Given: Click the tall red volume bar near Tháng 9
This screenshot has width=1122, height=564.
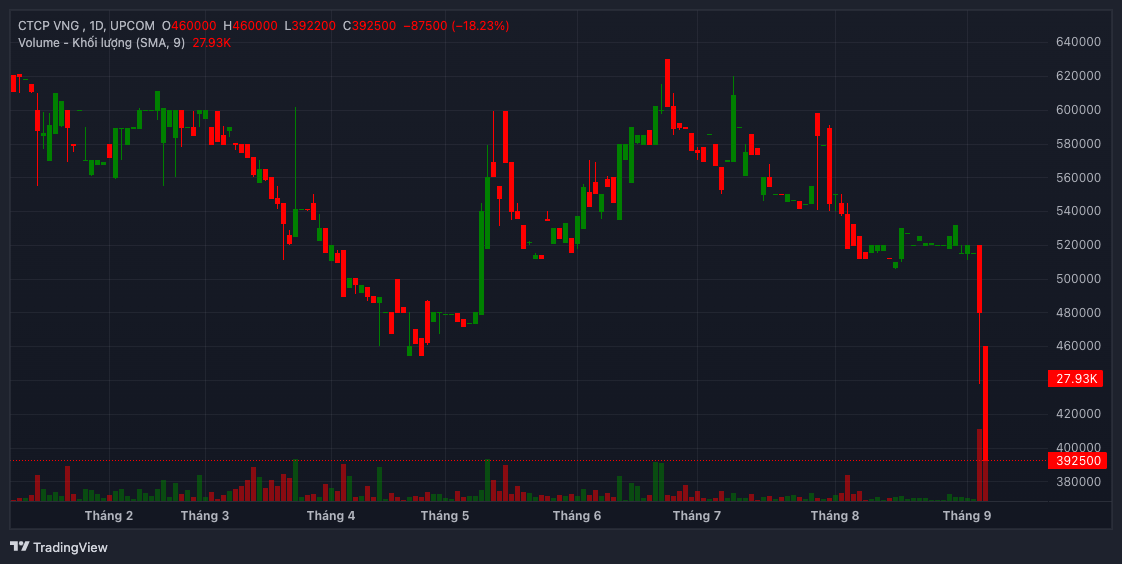Looking at the screenshot, I should click(x=980, y=465).
